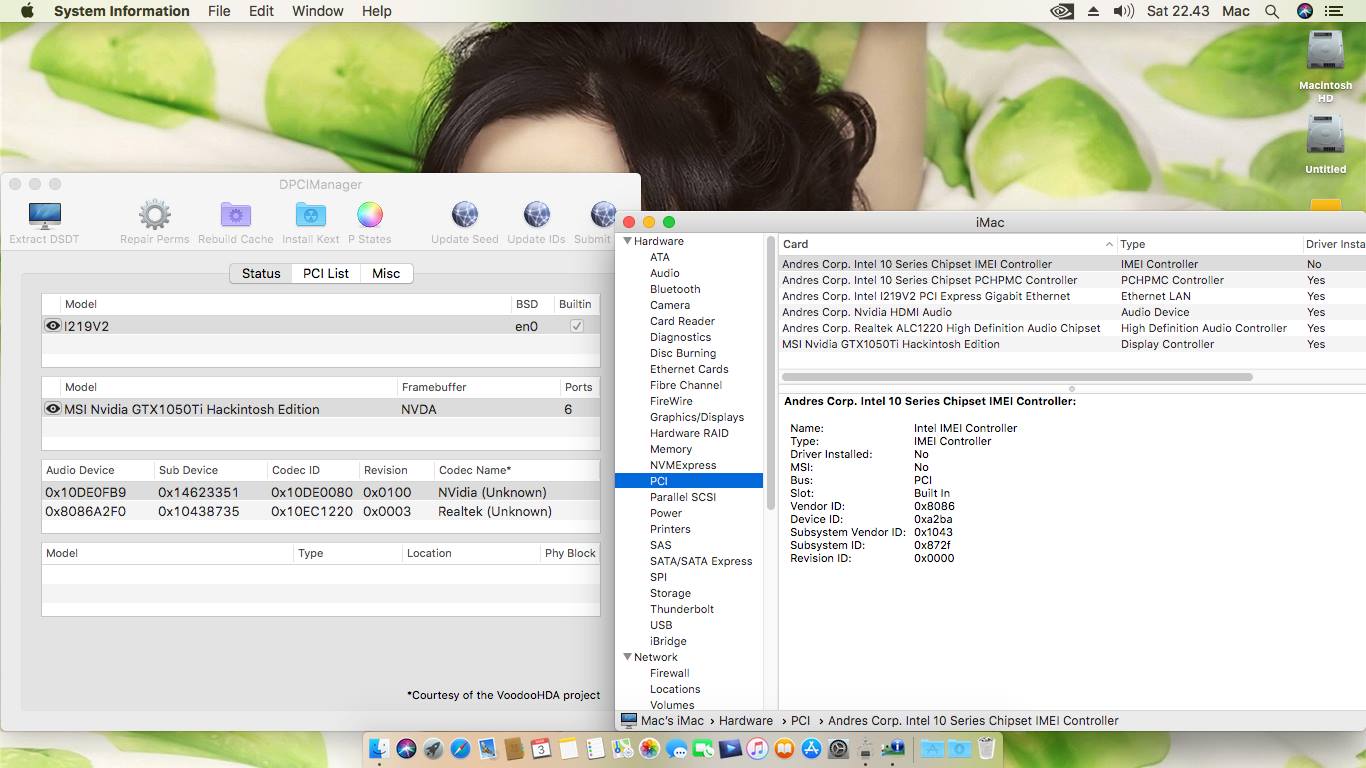Collapse the Network tree section
This screenshot has height=768, width=1366.
(x=628, y=657)
